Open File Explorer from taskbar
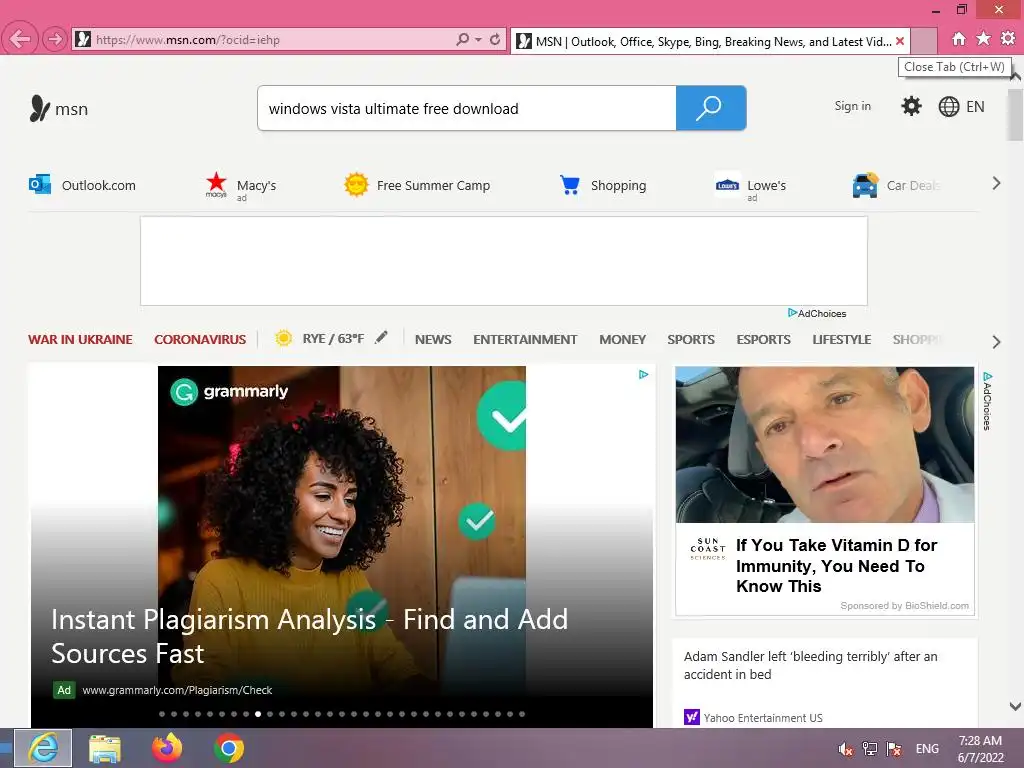Screen dimensions: 1024x768 [104, 748]
